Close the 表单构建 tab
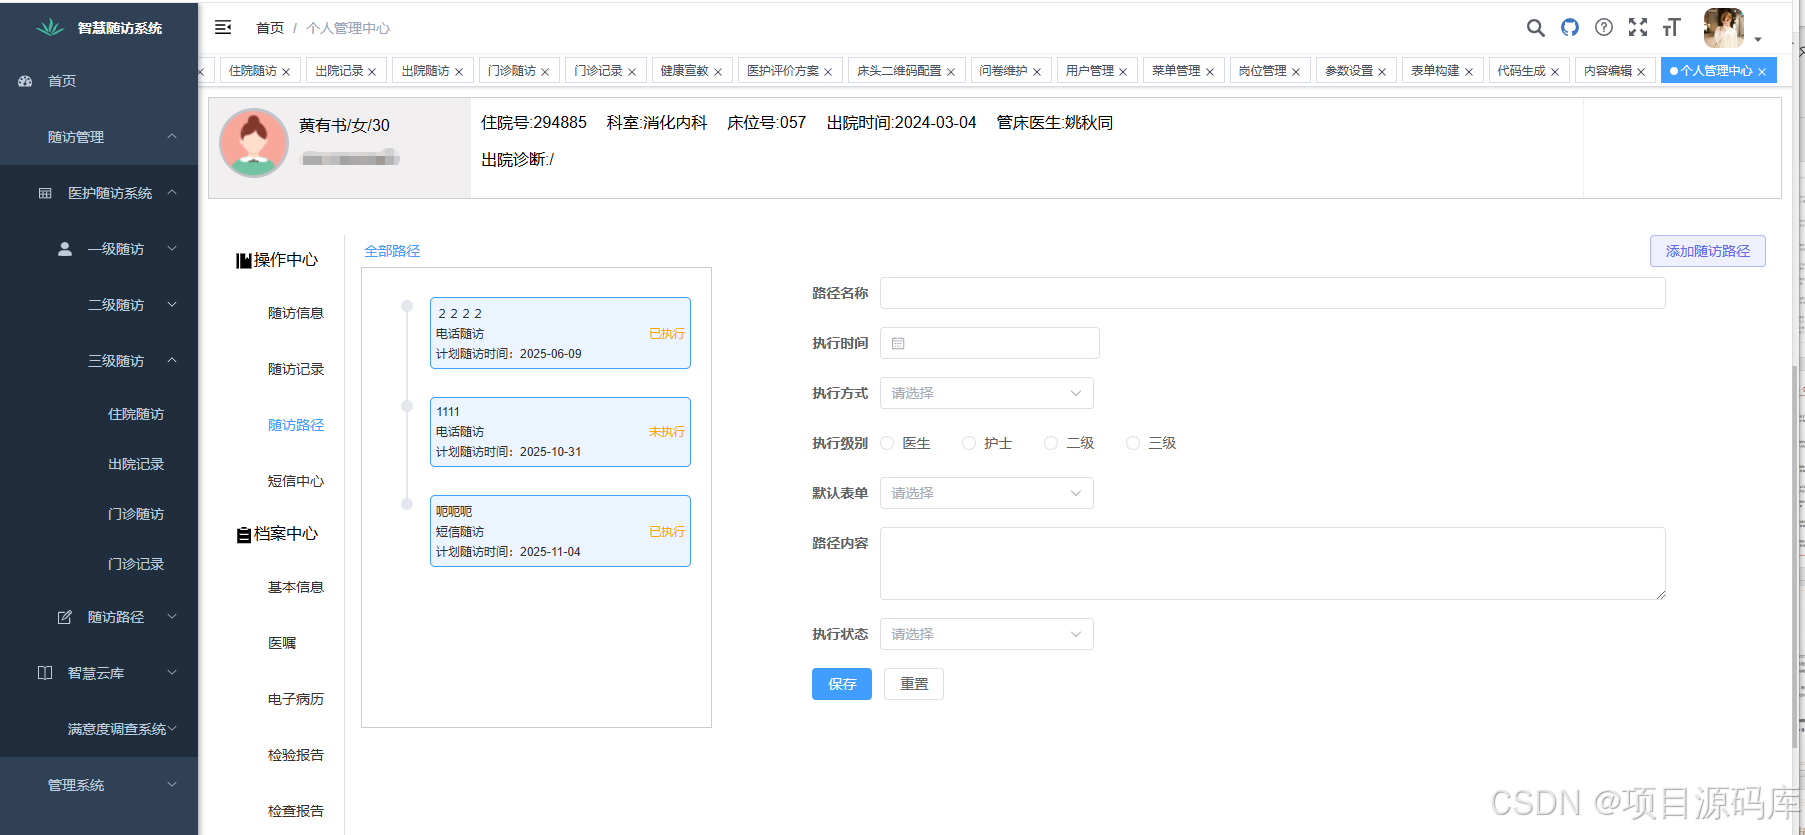The width and height of the screenshot is (1805, 835). (1469, 72)
